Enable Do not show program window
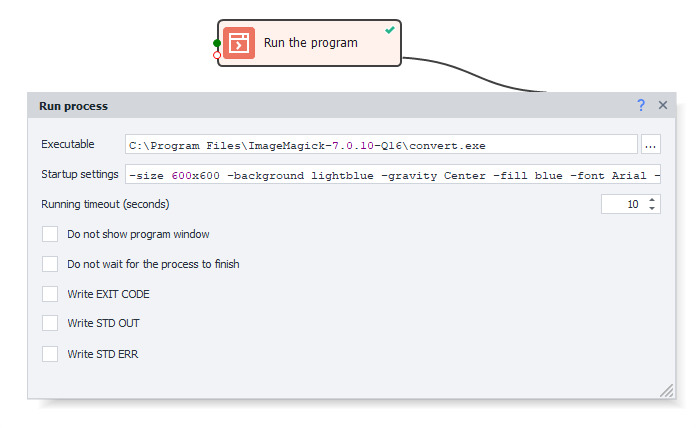The width and height of the screenshot is (696, 428). [x=50, y=234]
